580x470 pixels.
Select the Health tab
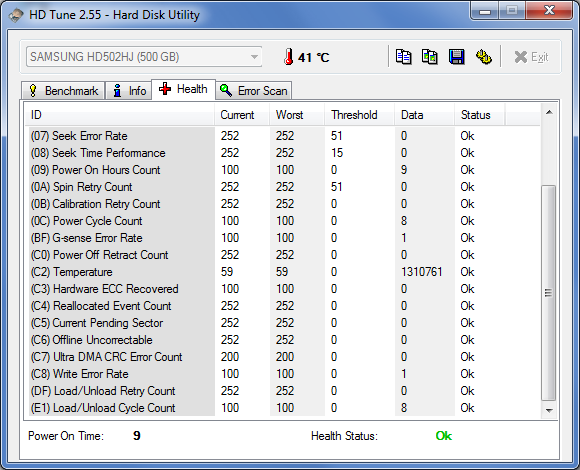[x=183, y=89]
